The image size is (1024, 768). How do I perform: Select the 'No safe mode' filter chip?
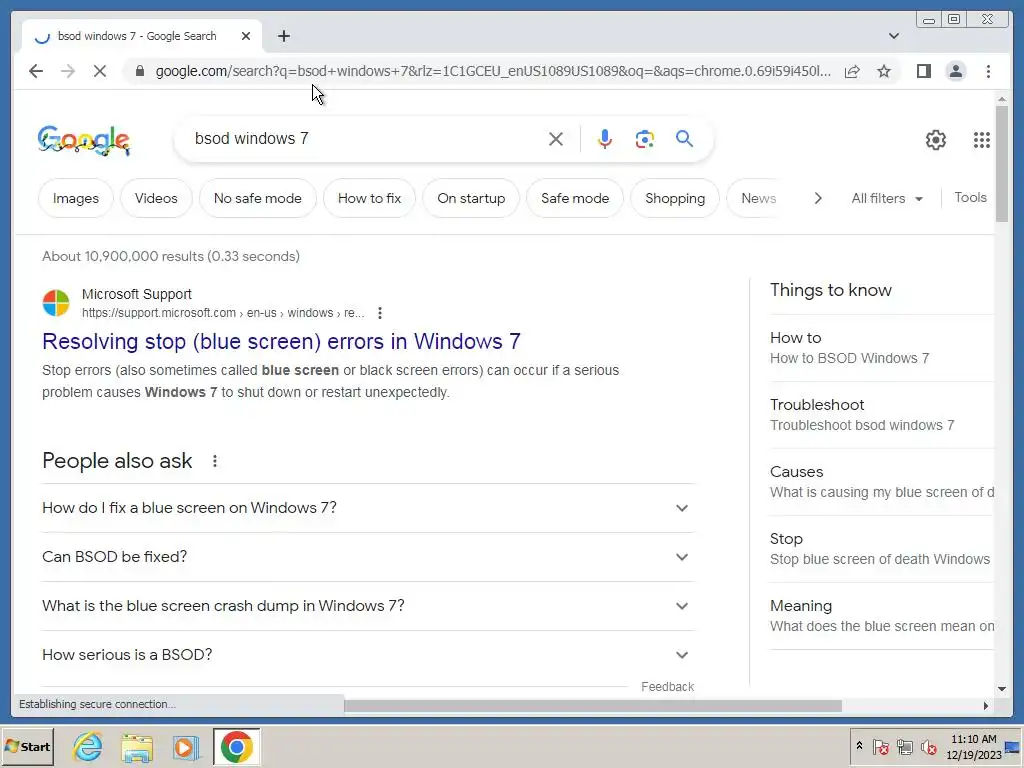(x=257, y=198)
